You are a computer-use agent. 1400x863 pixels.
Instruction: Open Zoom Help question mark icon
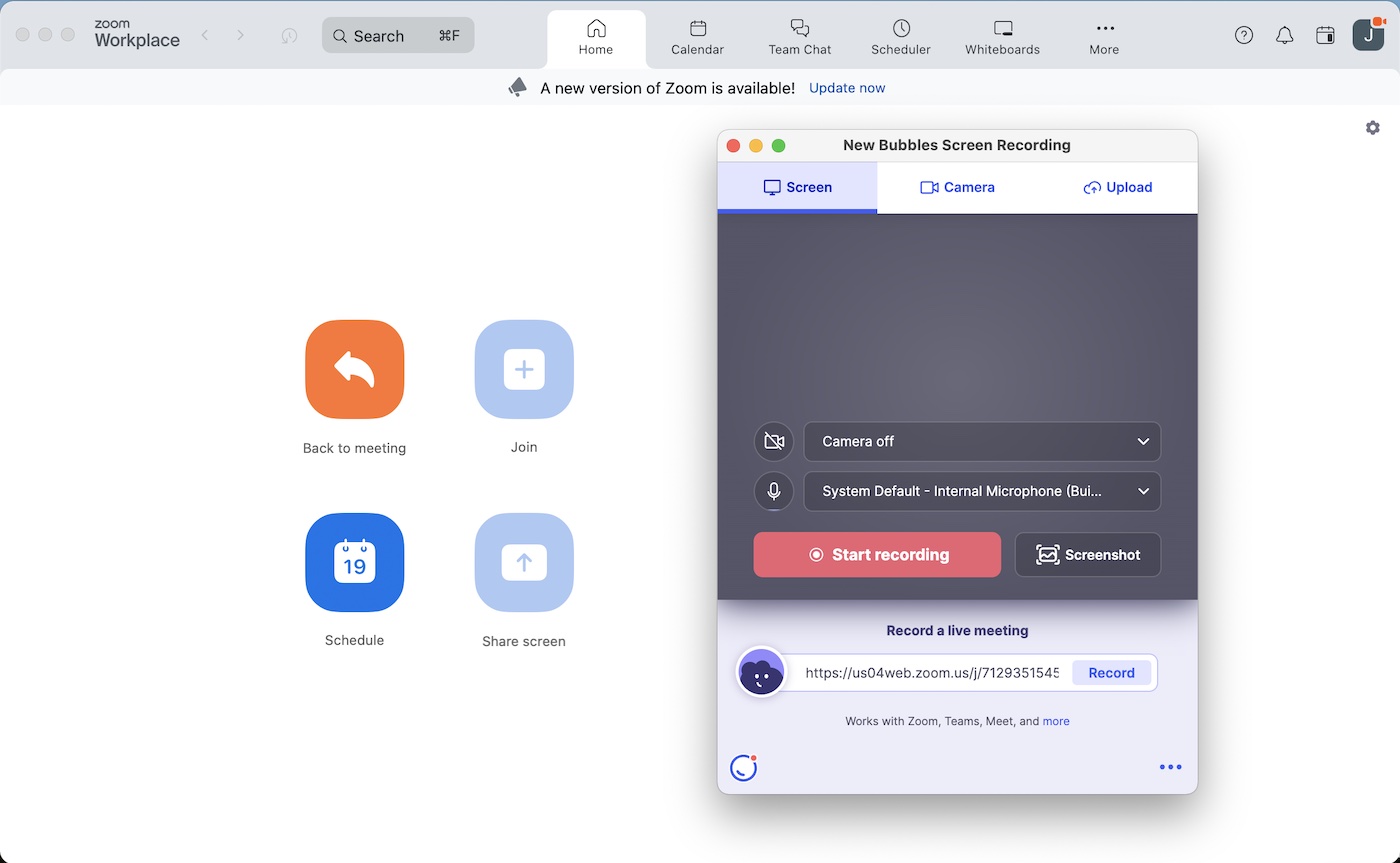pyautogui.click(x=1244, y=35)
